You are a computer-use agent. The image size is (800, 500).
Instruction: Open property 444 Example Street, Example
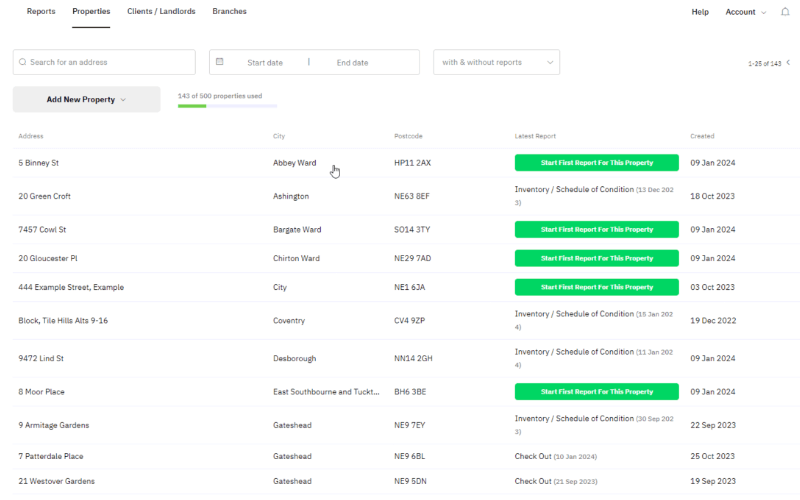[71, 287]
